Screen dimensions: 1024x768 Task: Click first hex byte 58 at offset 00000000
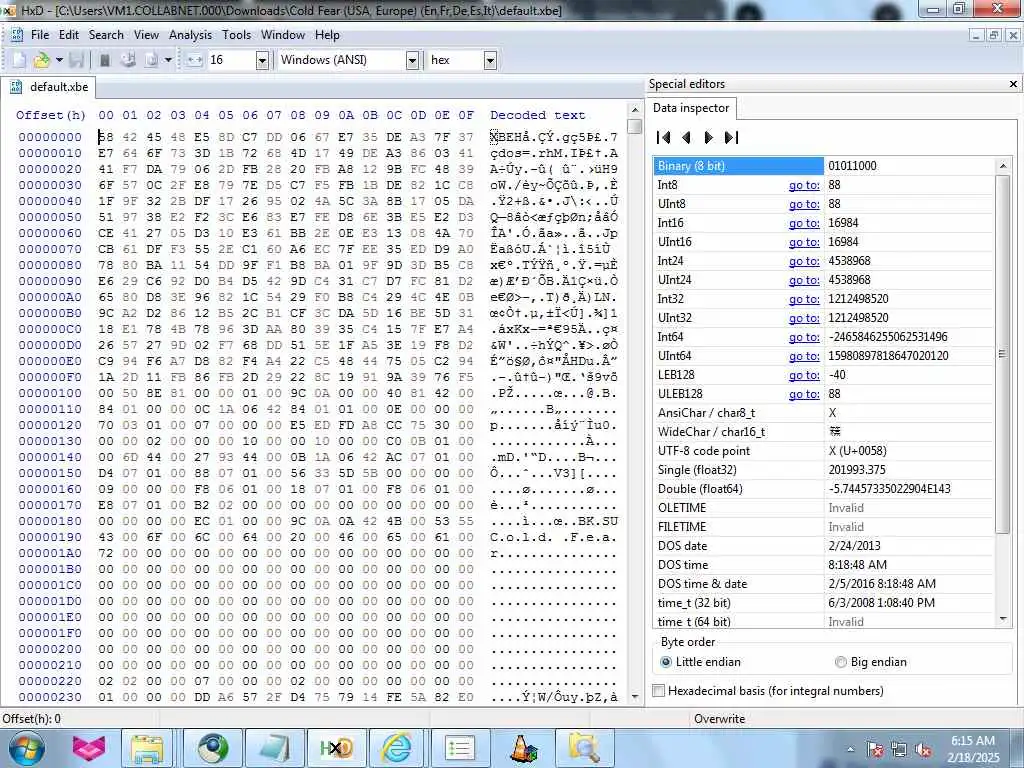105,137
